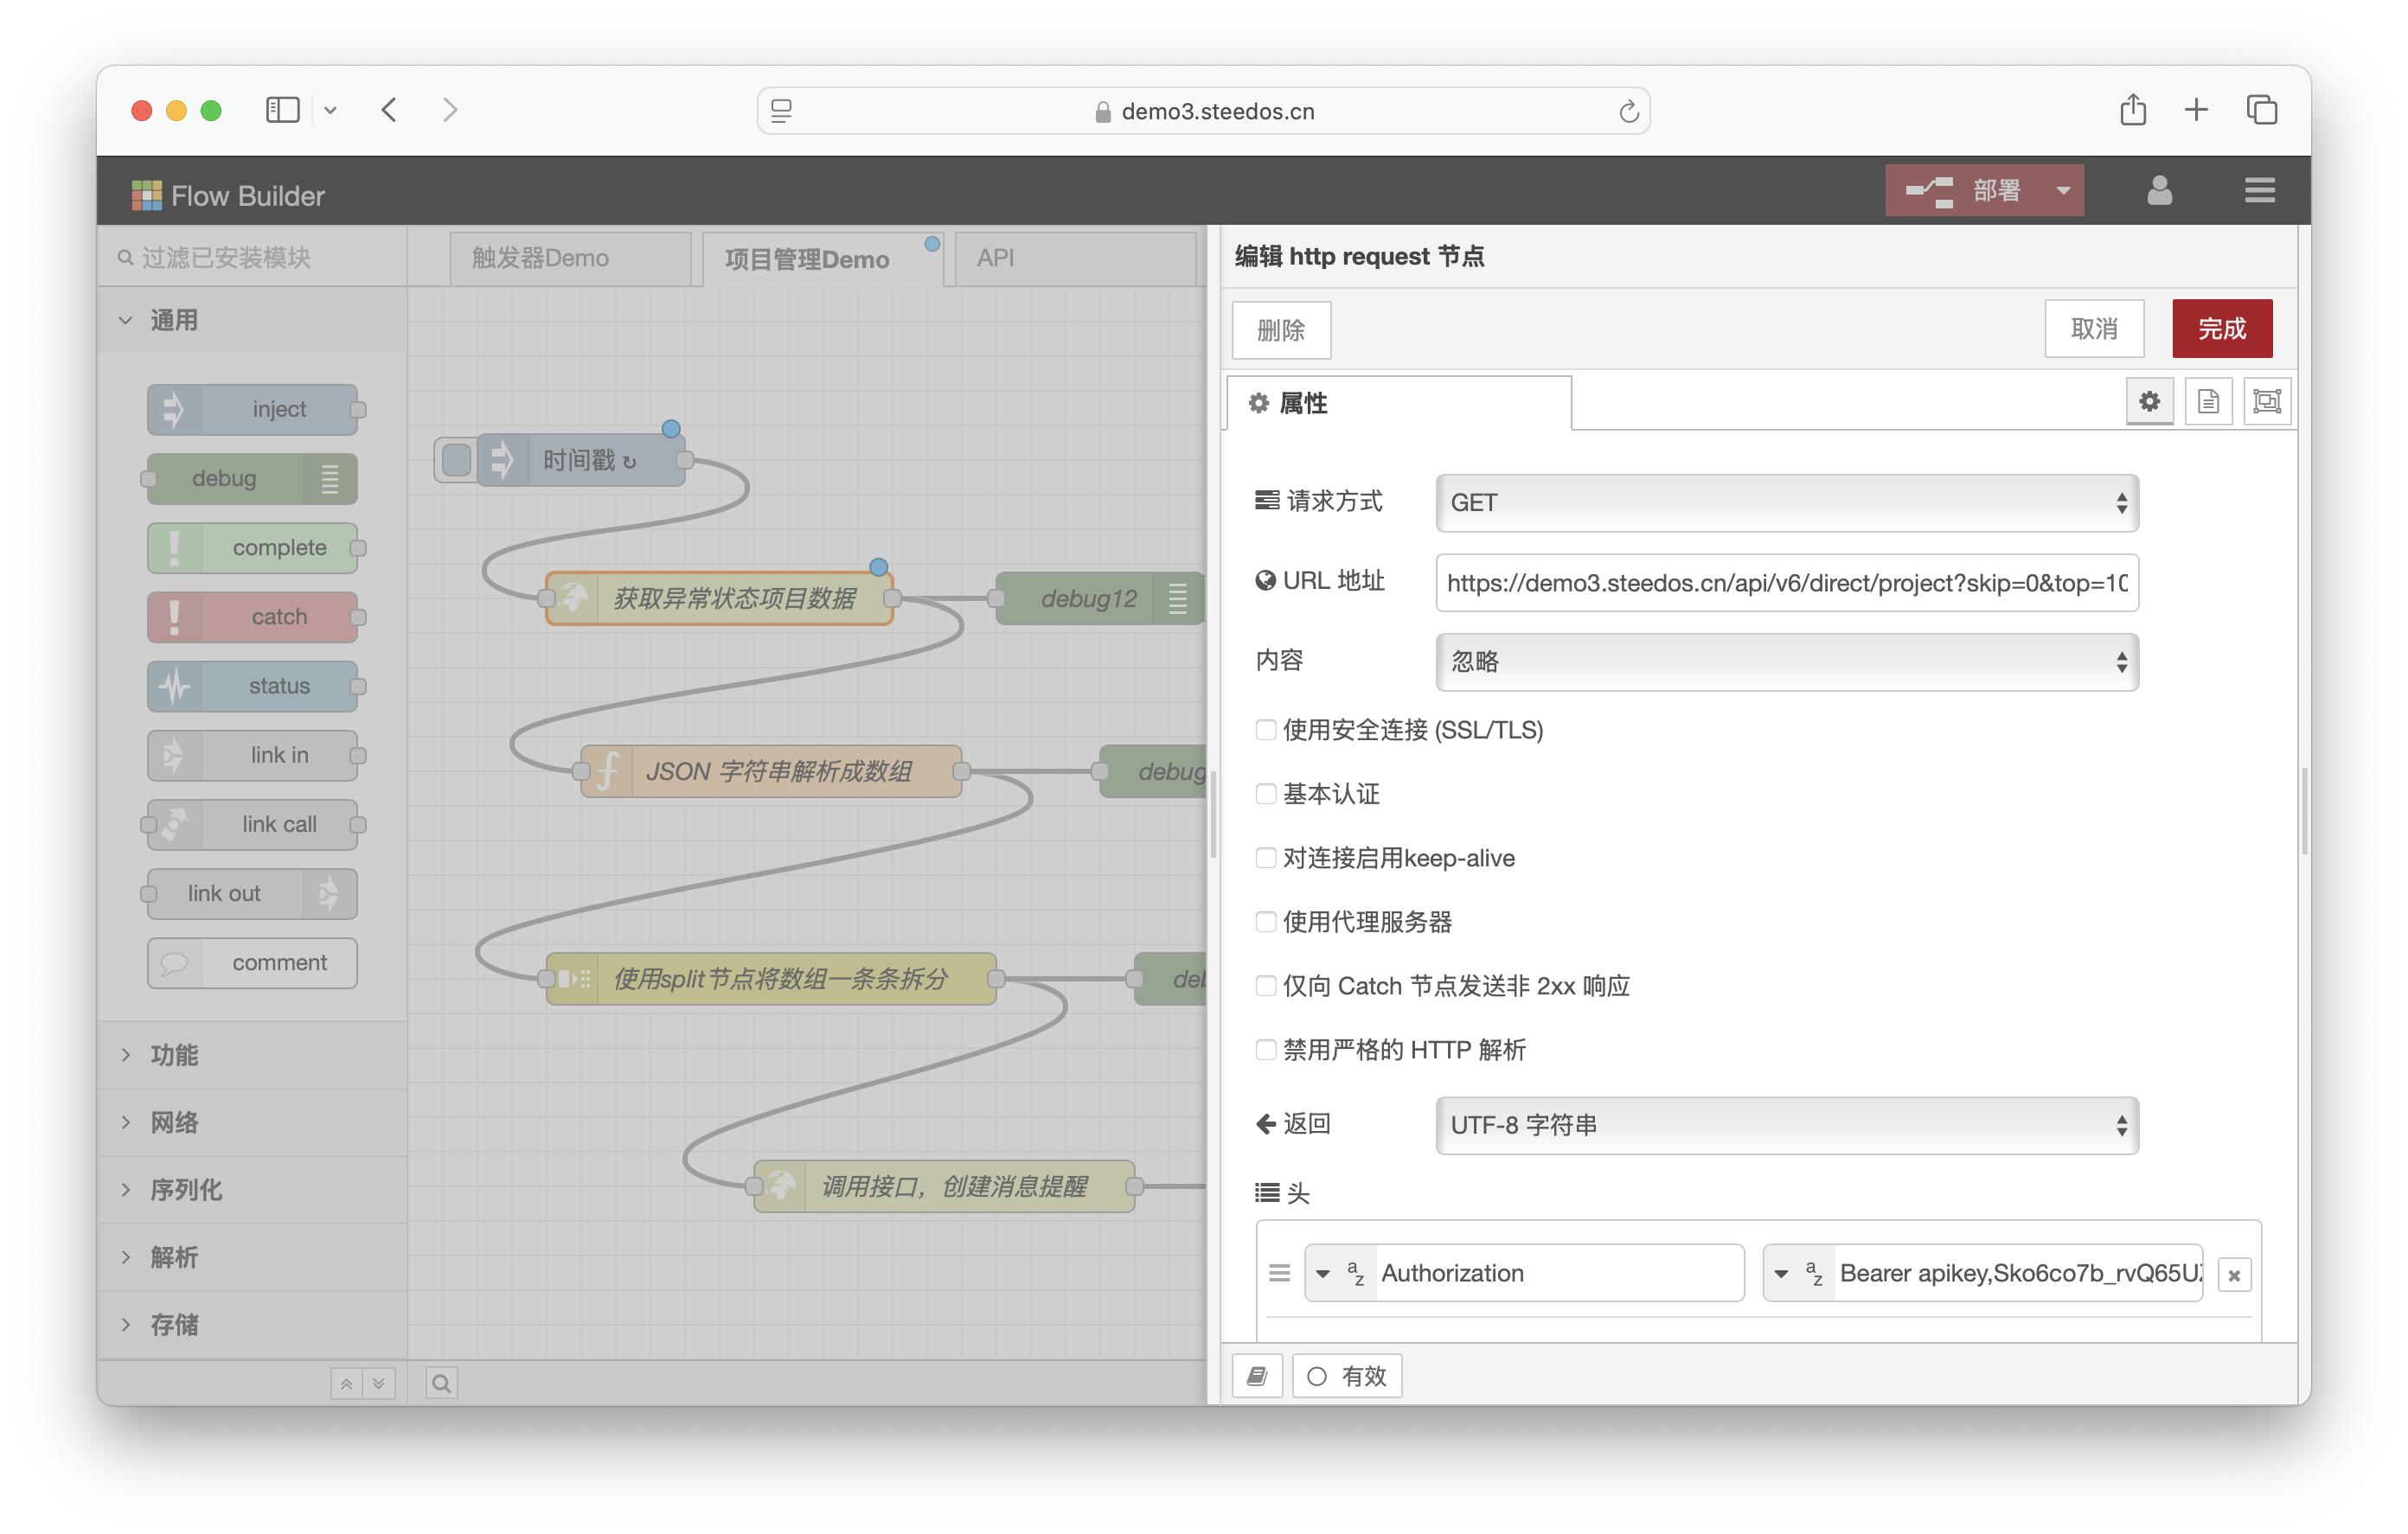This screenshot has height=1534, width=2408.
Task: Select the debug node in palette
Action: [252, 478]
